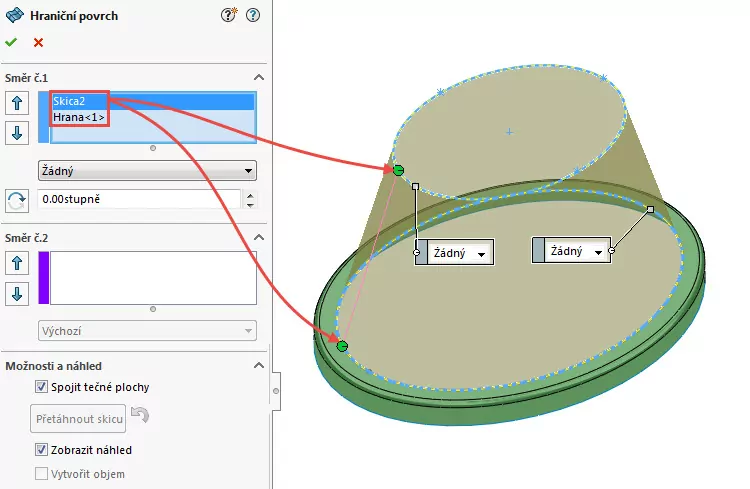
Task: Click the Hraniční povrch feature icon
Action: 14,15
